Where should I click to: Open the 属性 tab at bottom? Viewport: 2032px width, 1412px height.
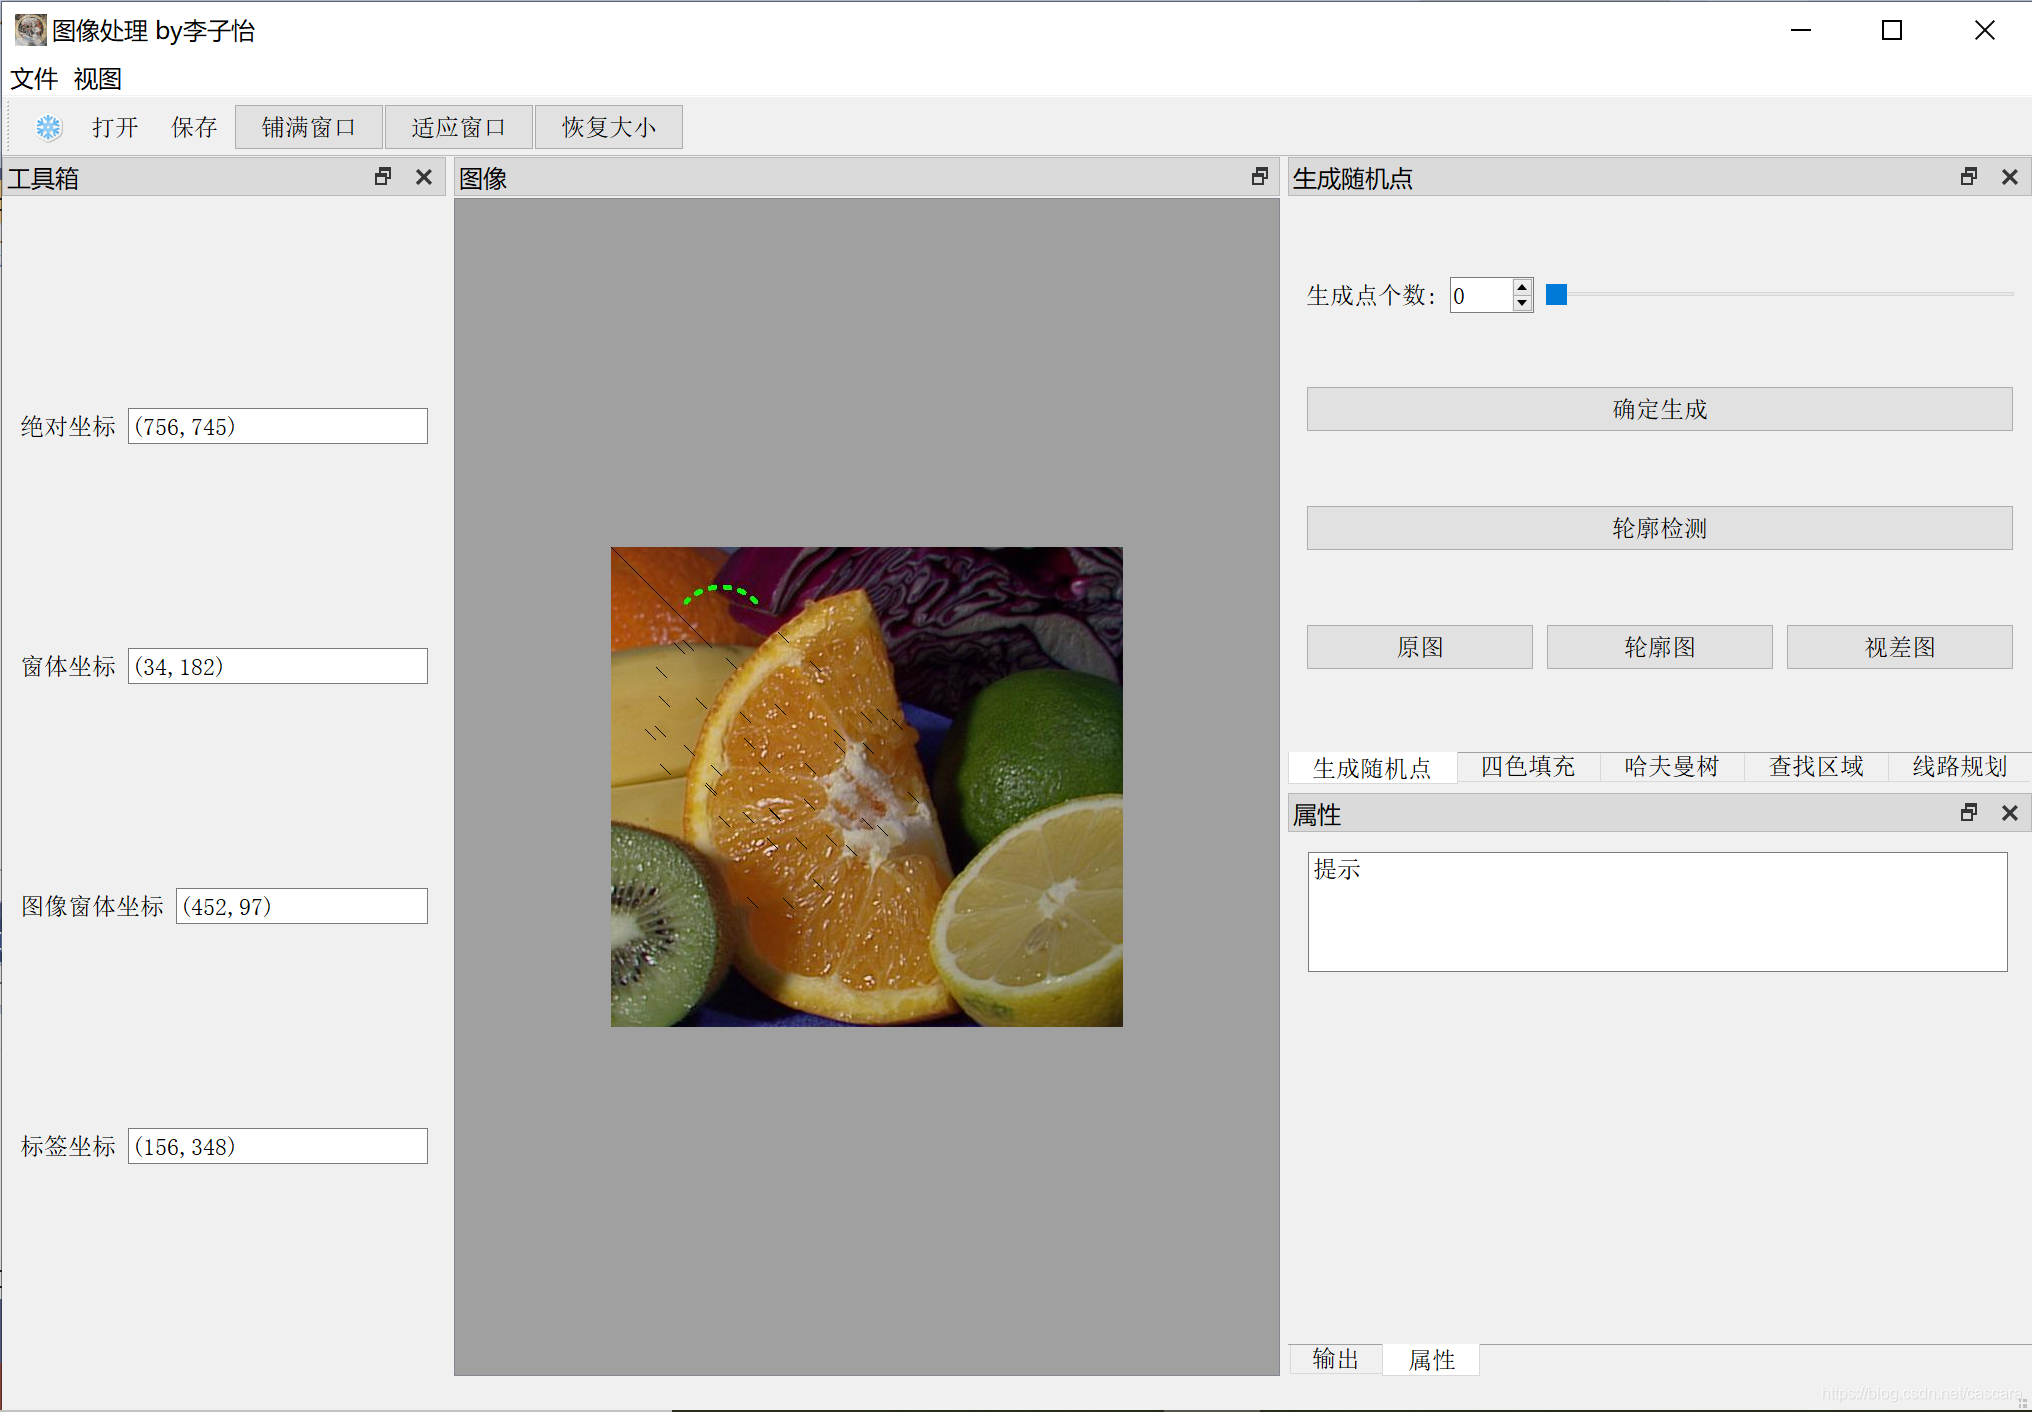(x=1431, y=1359)
